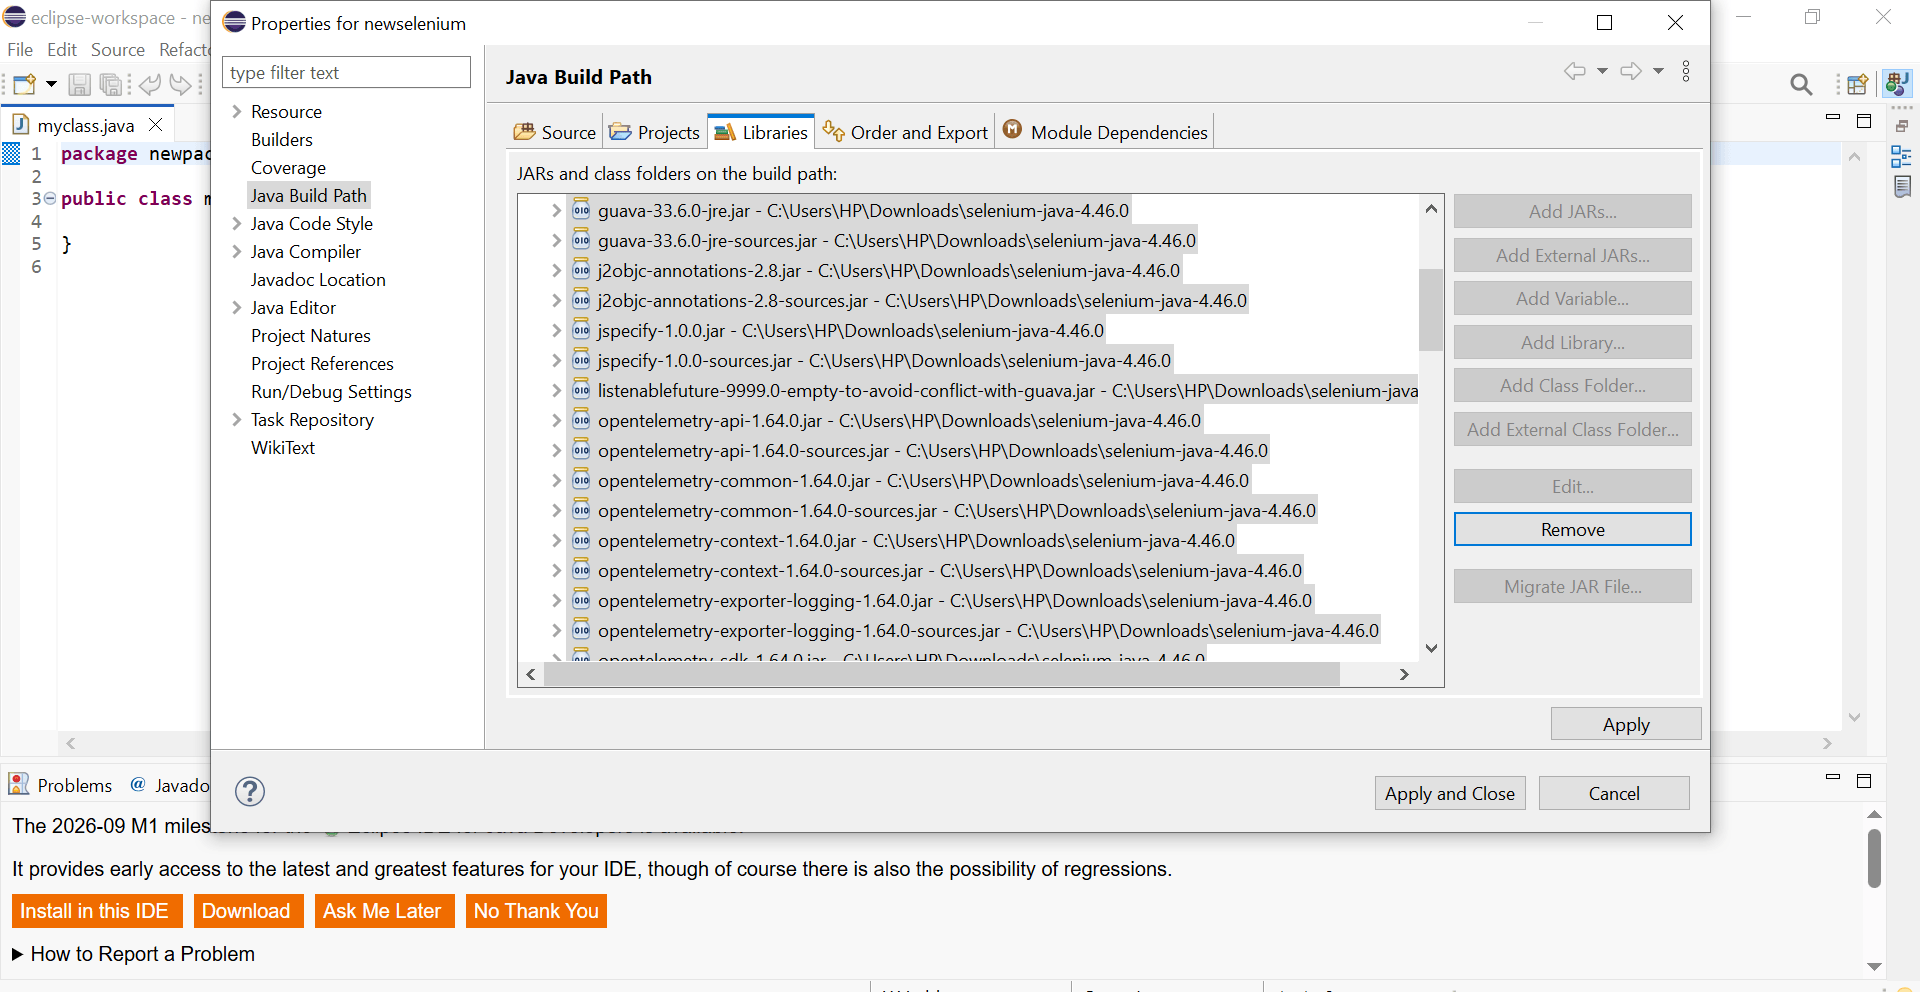Expand the Resource tree node
Viewport: 1920px width, 992px height.
coord(237,111)
